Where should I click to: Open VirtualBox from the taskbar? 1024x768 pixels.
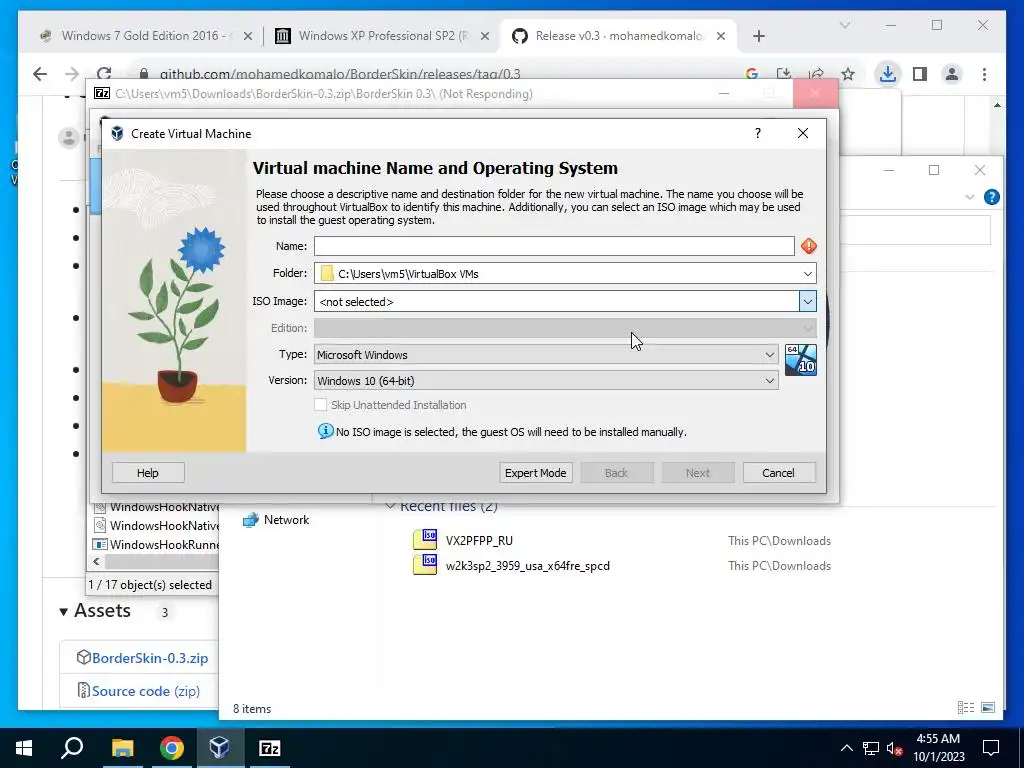coord(220,748)
